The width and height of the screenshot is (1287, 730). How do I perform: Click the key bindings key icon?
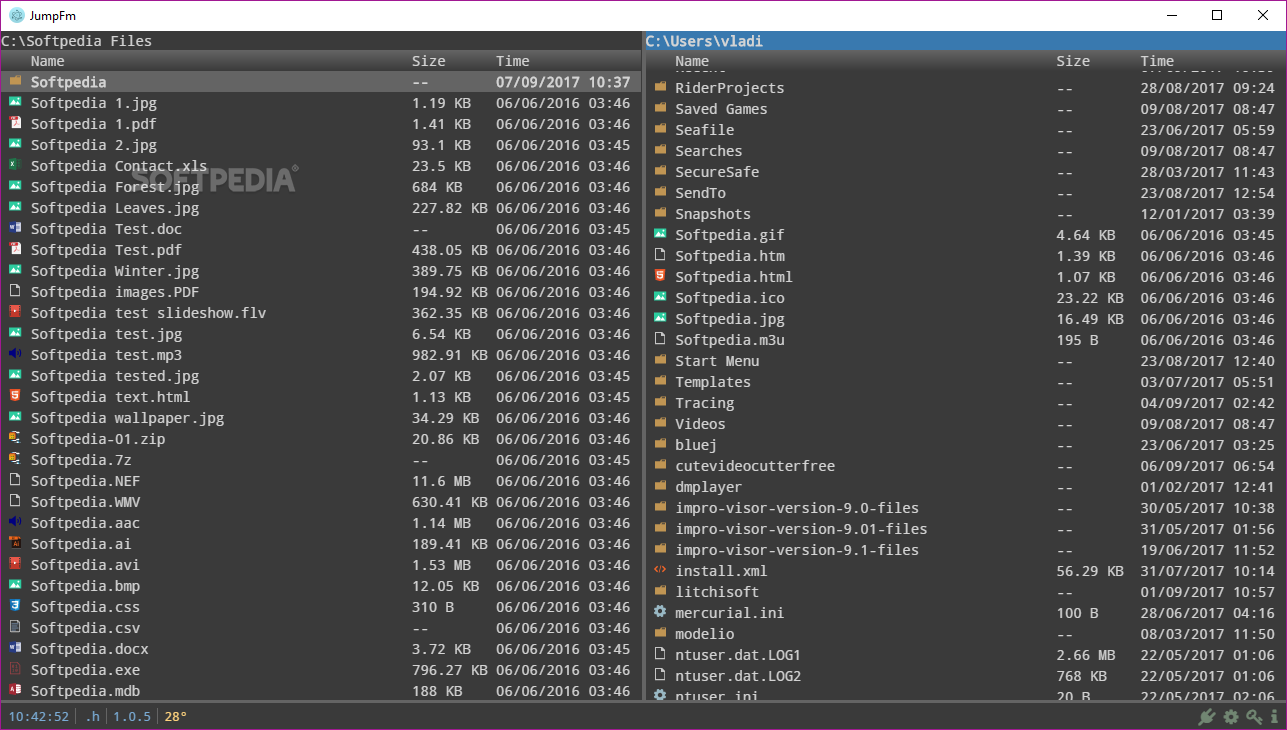(1254, 716)
